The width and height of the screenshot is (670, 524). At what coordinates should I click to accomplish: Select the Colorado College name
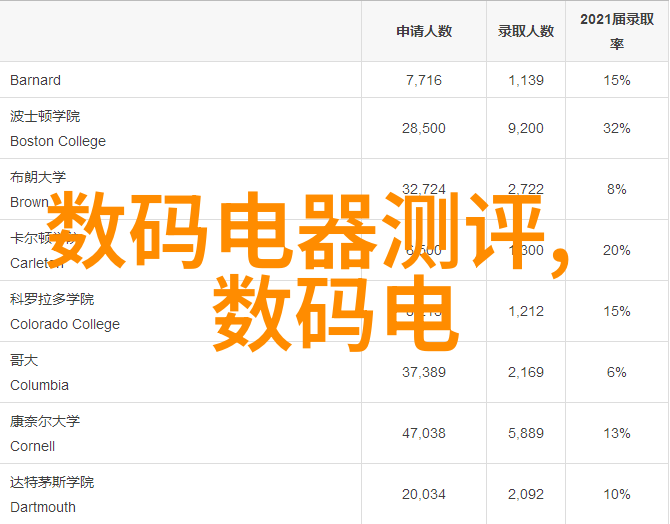[x=65, y=324]
